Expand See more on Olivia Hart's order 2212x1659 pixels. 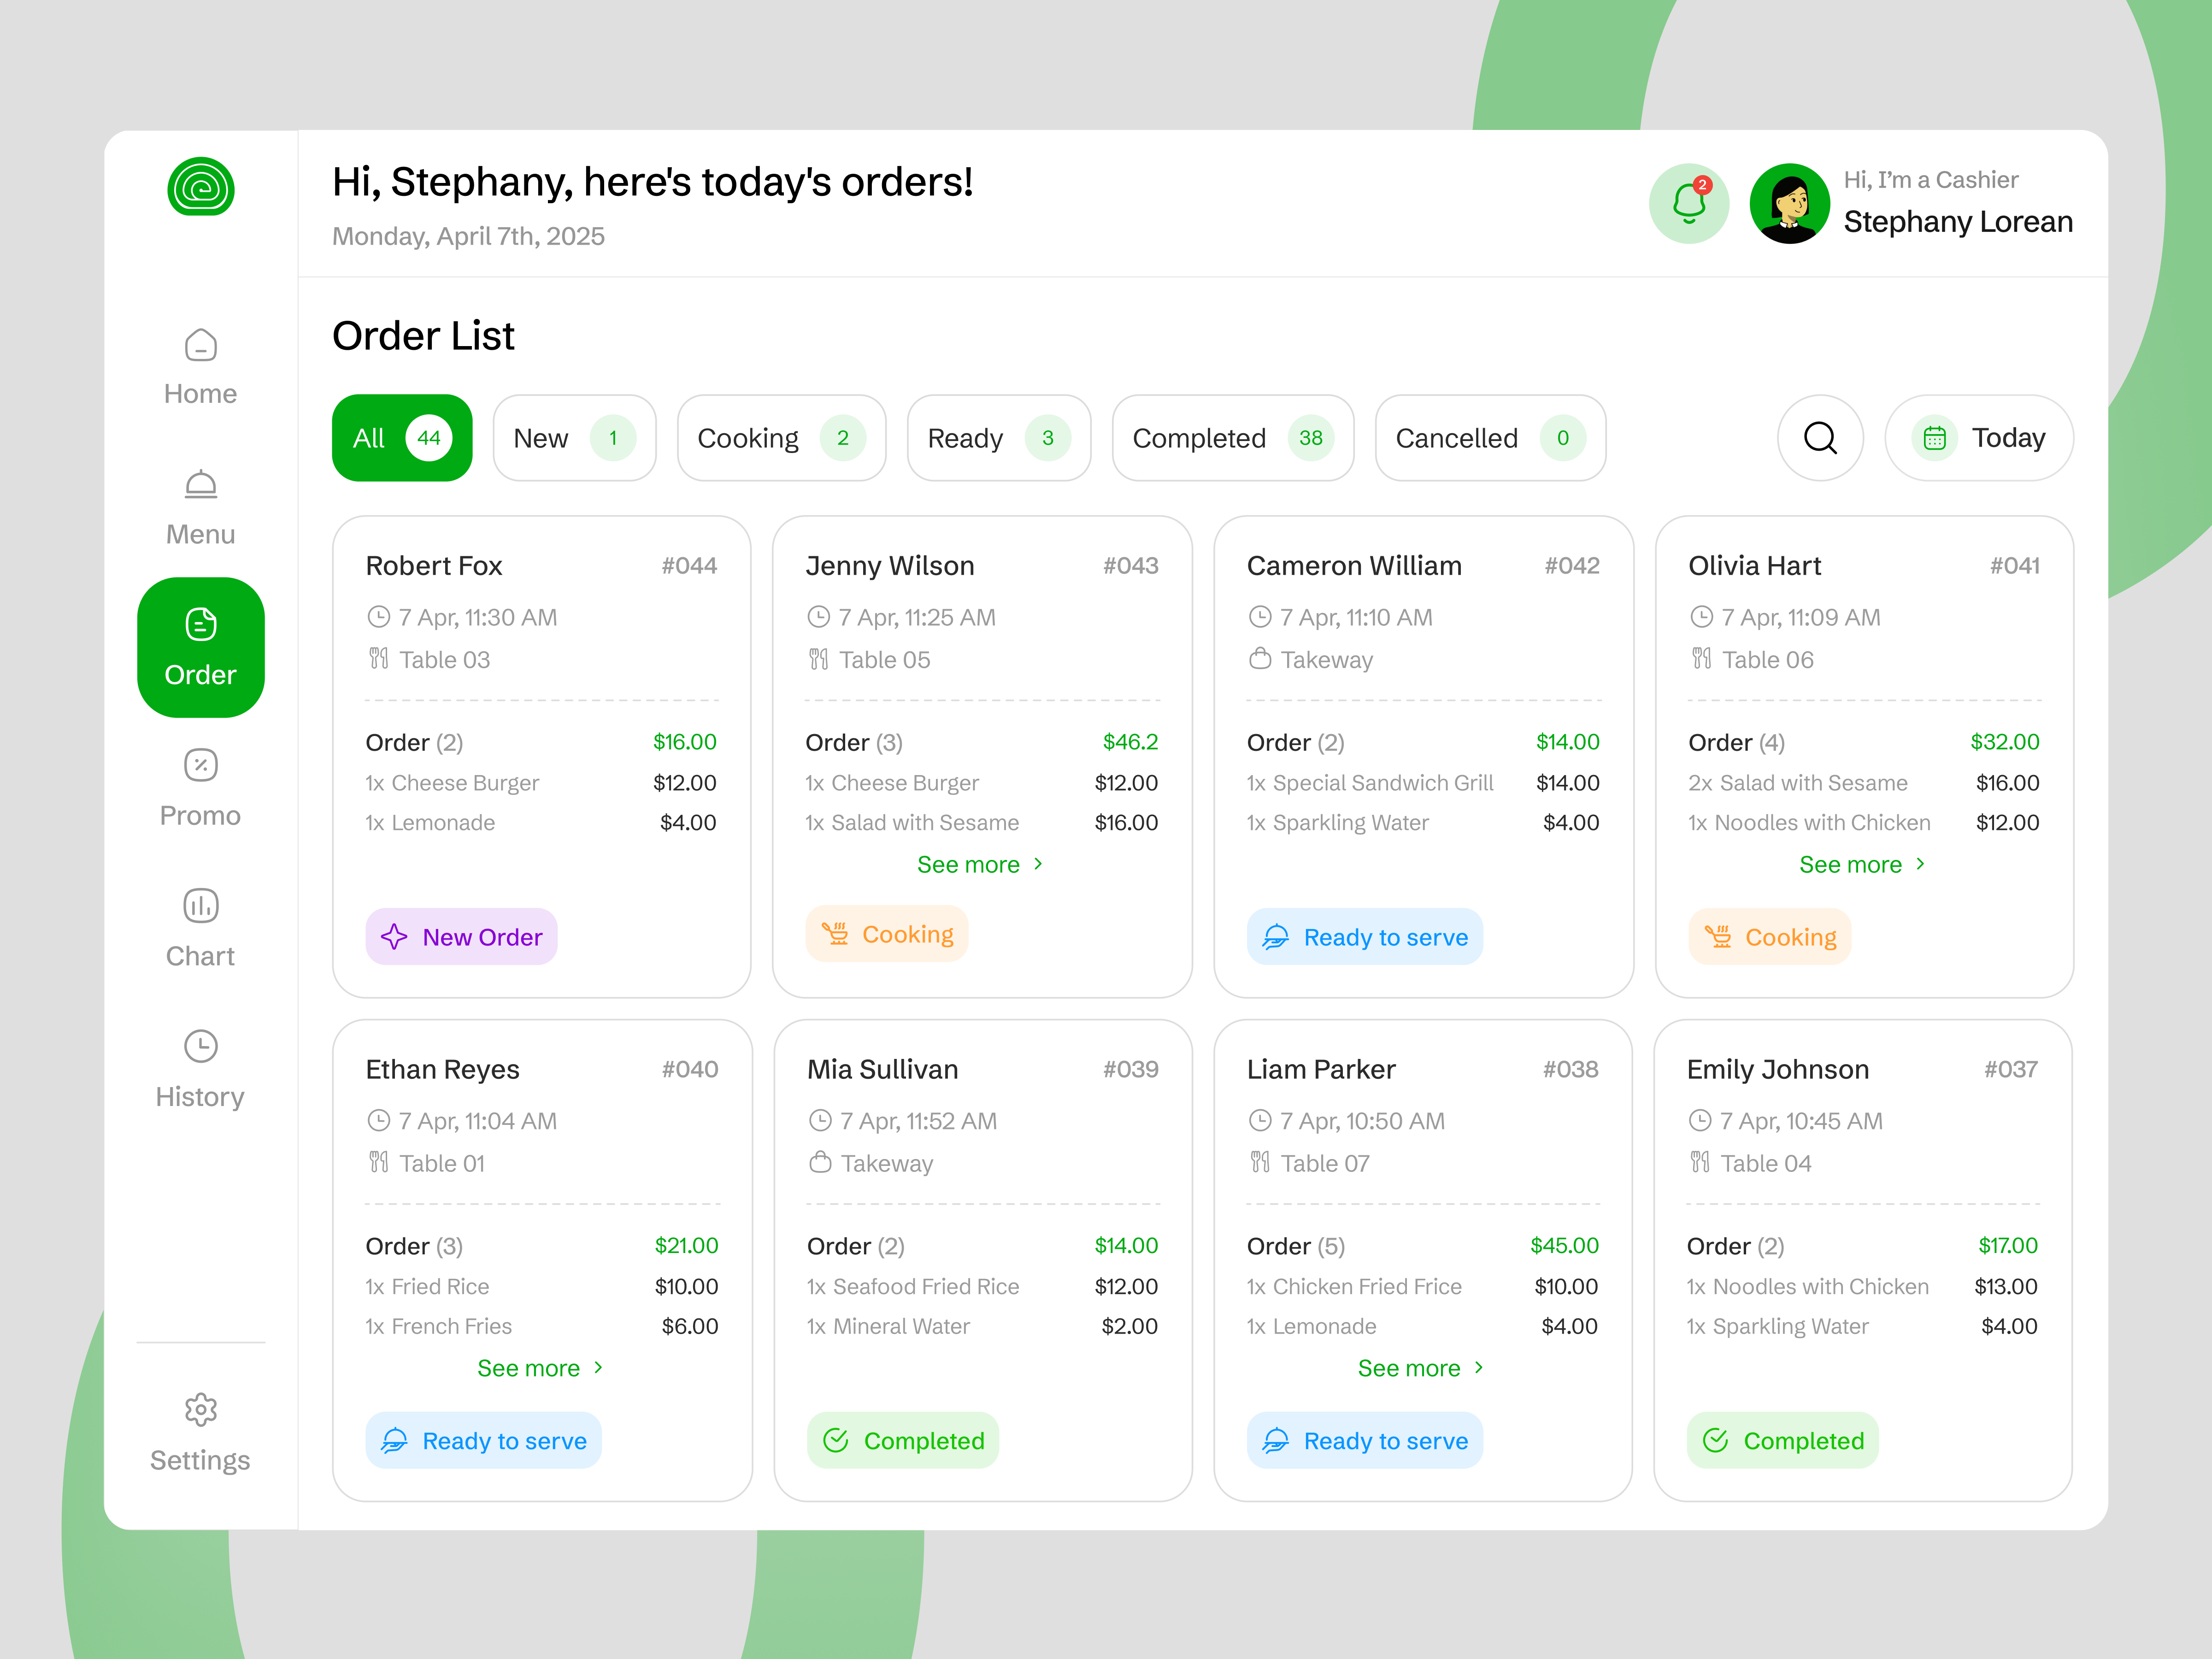pos(1863,865)
